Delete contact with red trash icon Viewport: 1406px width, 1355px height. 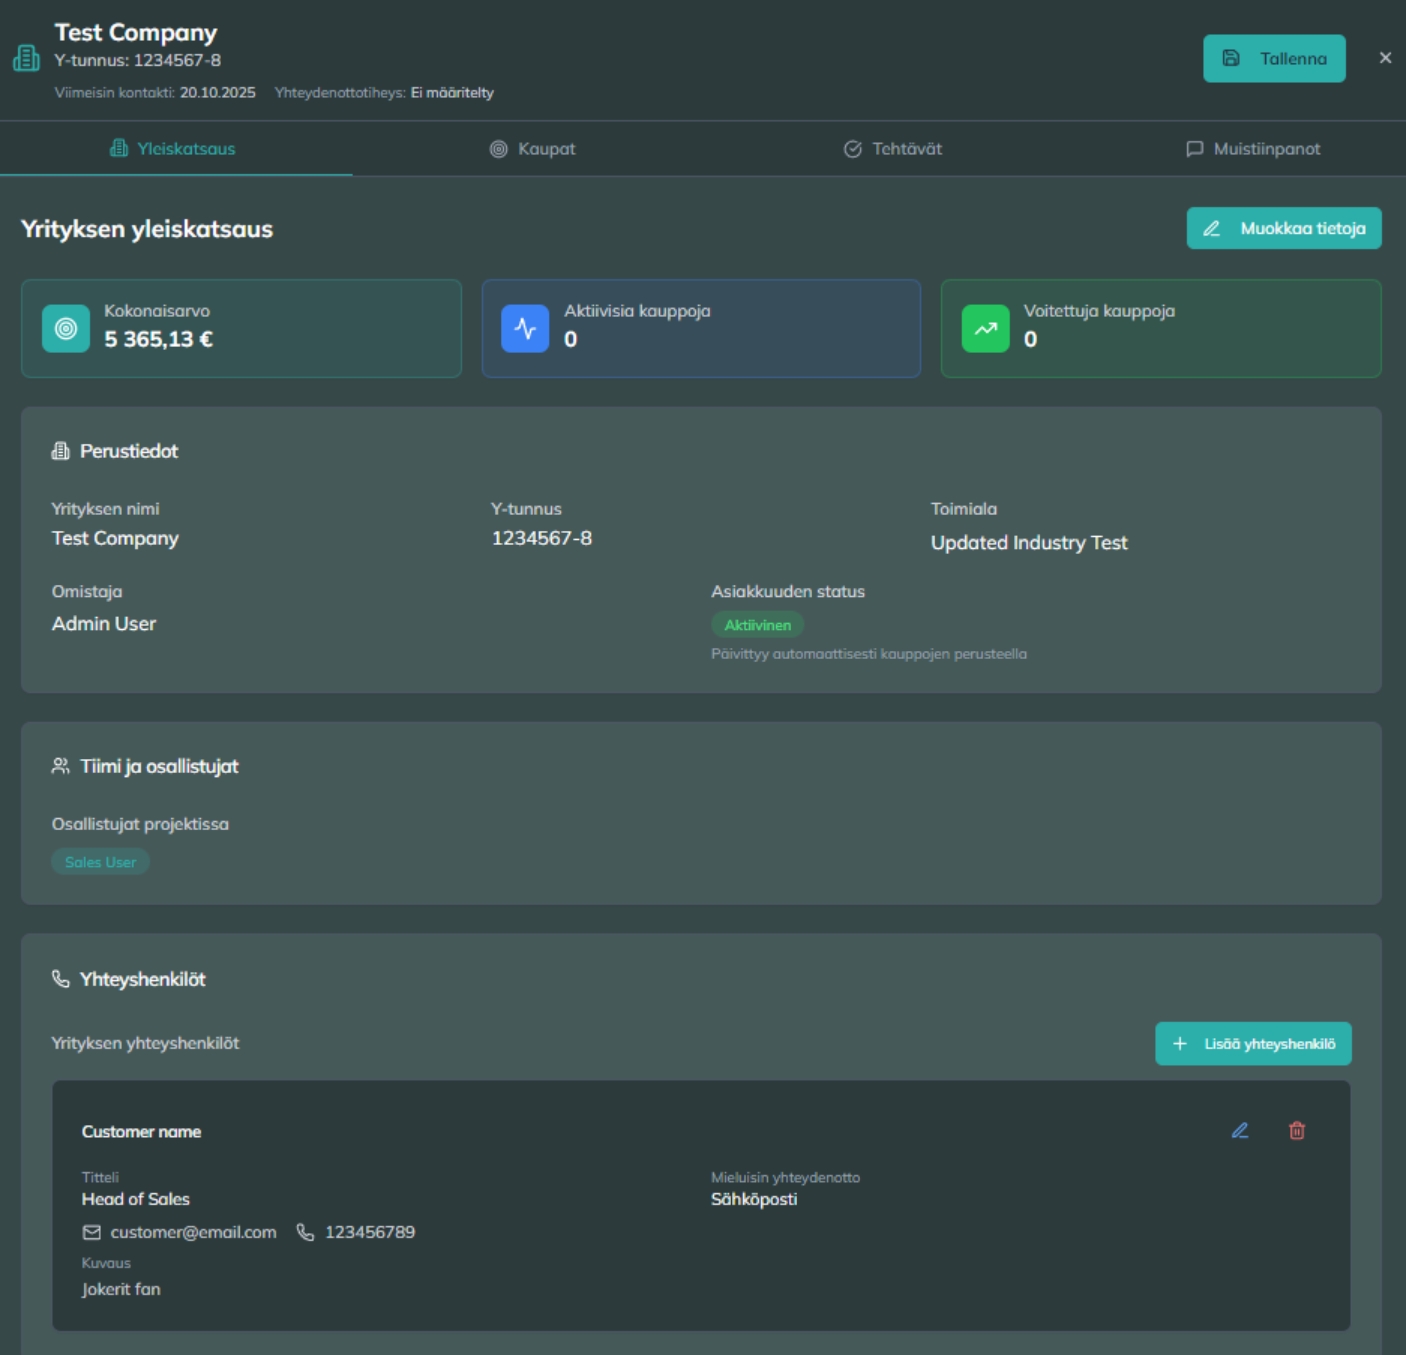(x=1297, y=1131)
